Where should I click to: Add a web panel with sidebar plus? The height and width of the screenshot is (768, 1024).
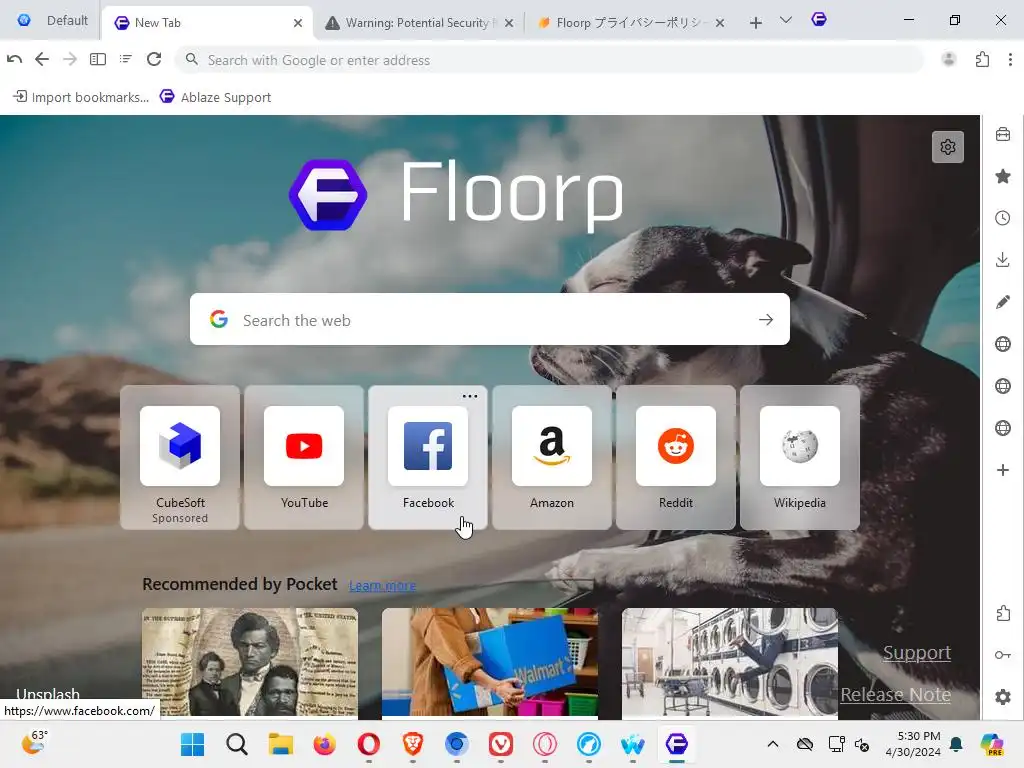1003,470
